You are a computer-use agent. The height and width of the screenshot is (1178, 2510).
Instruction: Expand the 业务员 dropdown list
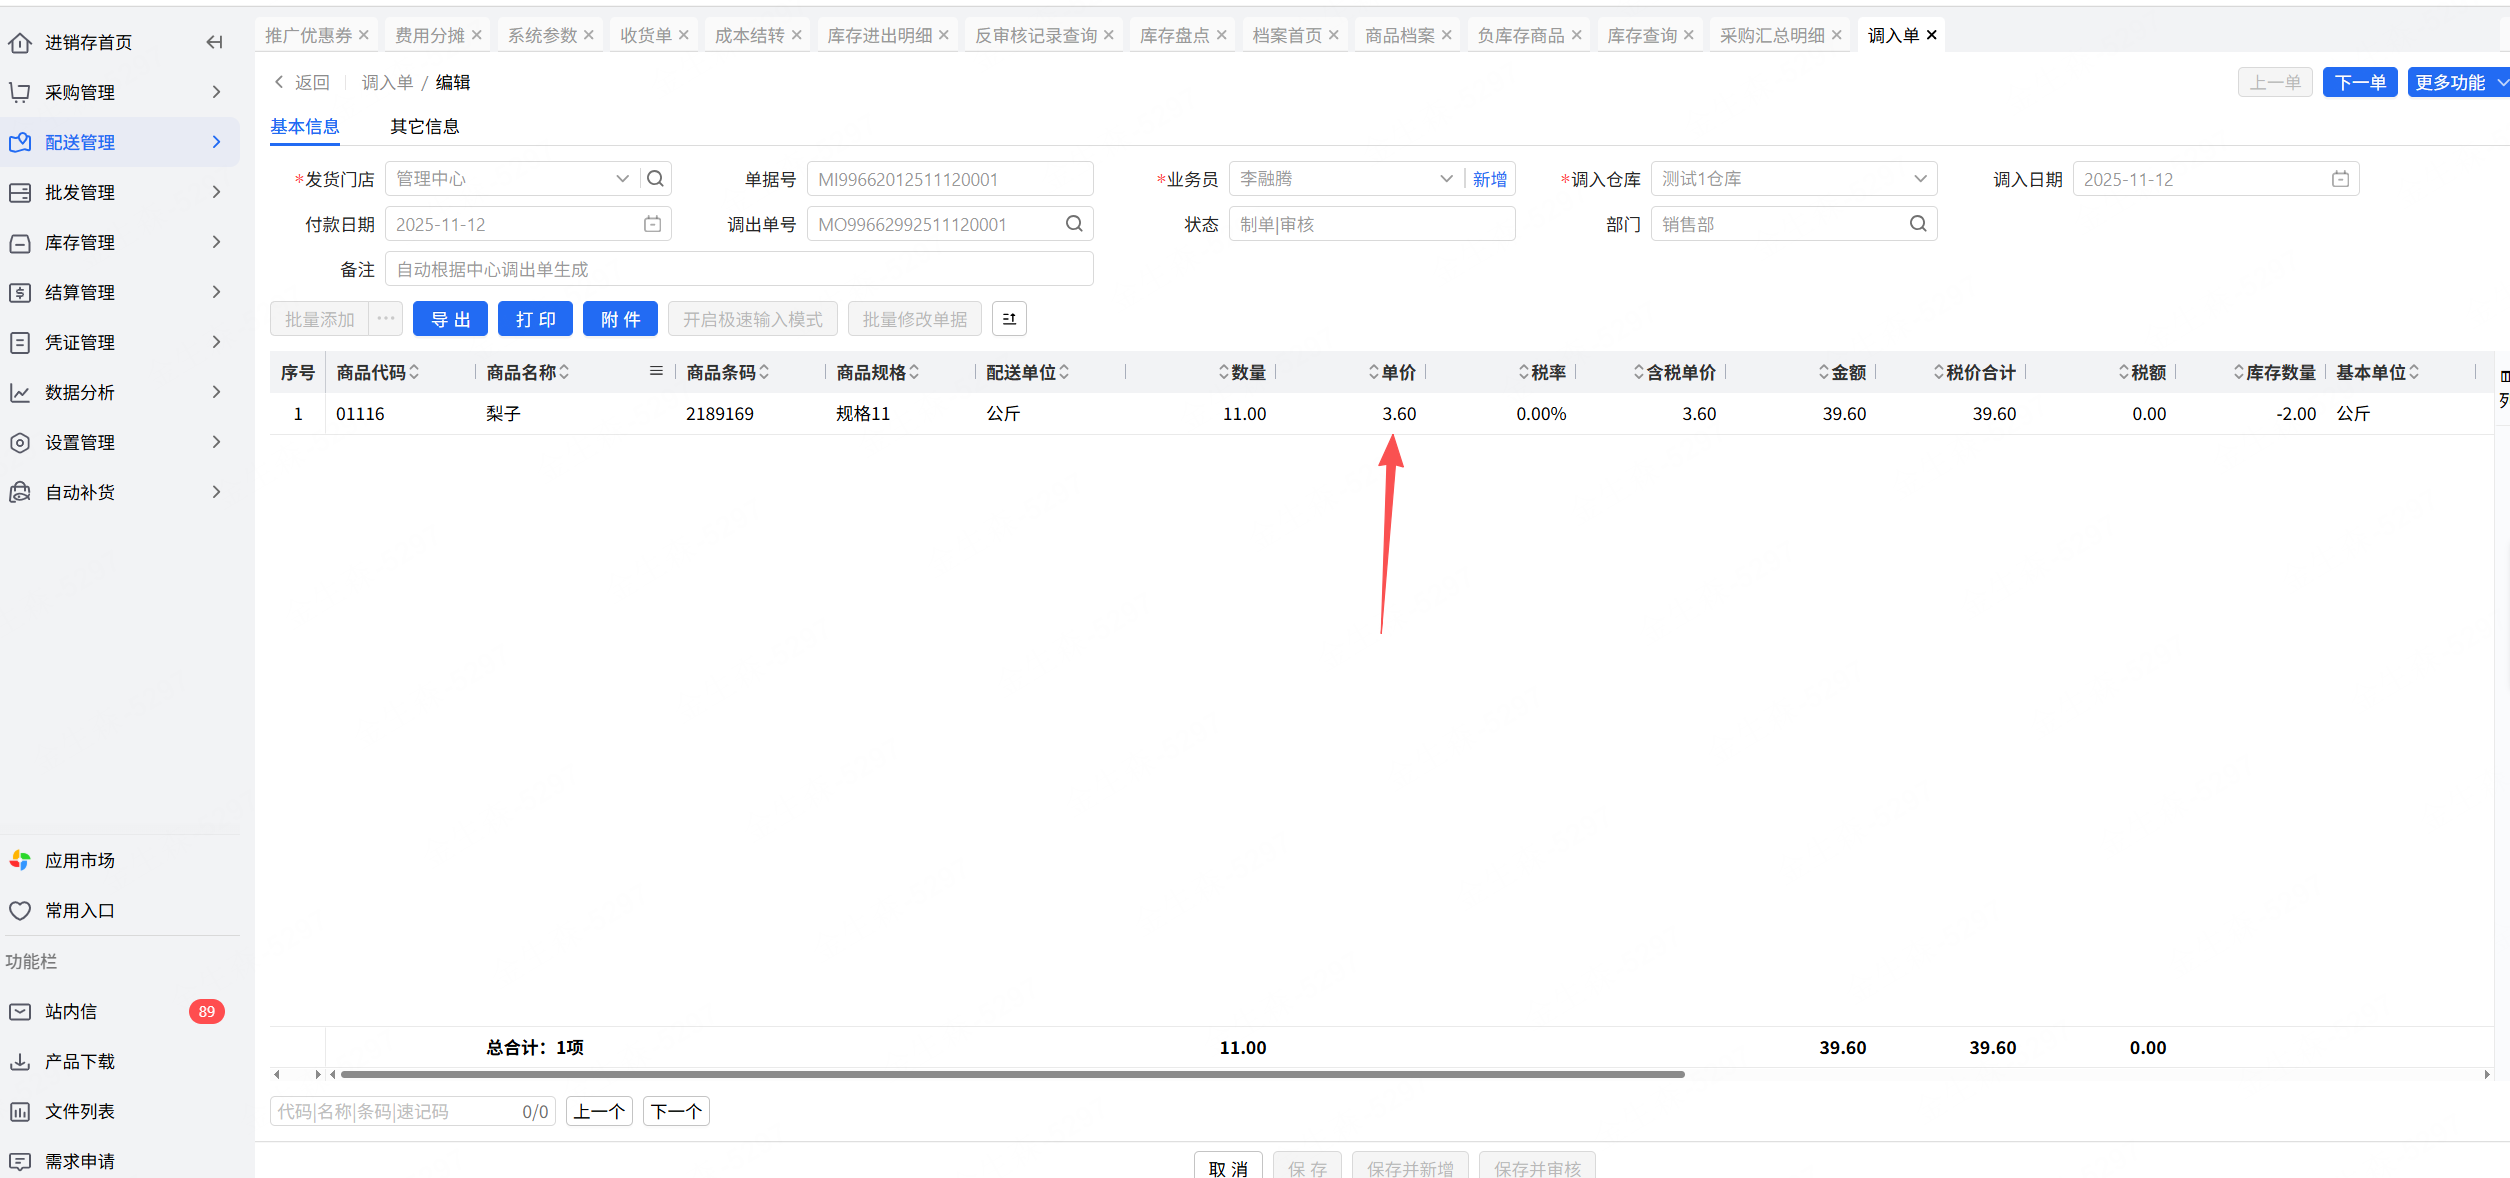click(x=1445, y=179)
